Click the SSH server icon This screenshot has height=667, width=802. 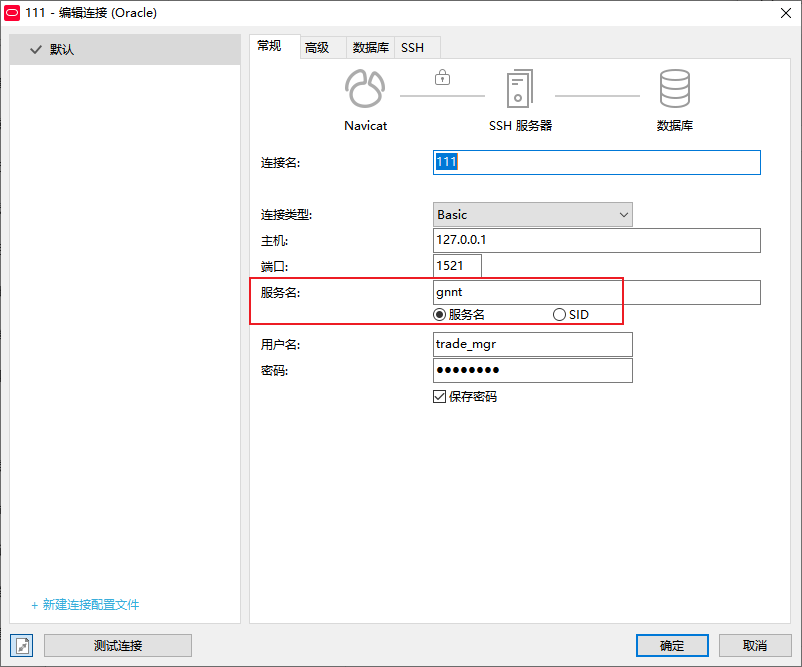point(520,88)
